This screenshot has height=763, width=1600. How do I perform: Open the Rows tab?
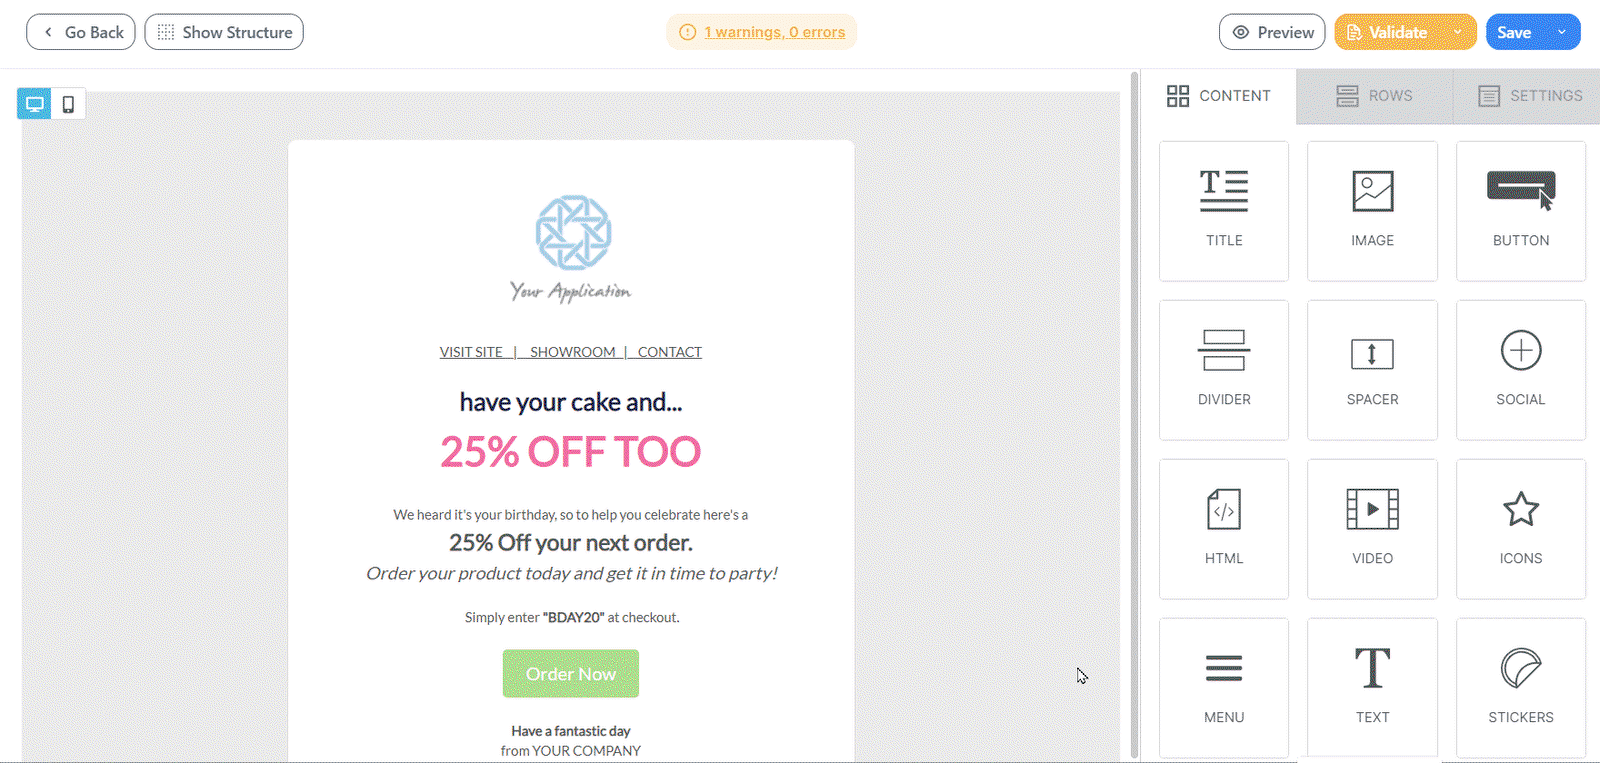[1374, 96]
